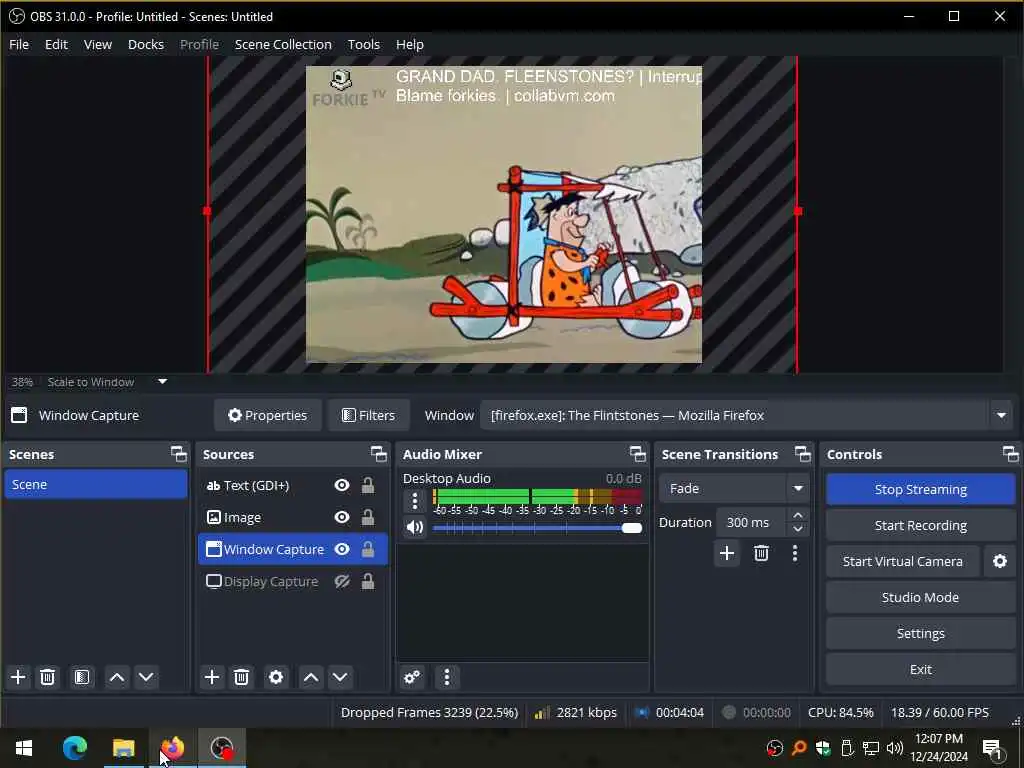Select Display Capture source row

point(292,581)
